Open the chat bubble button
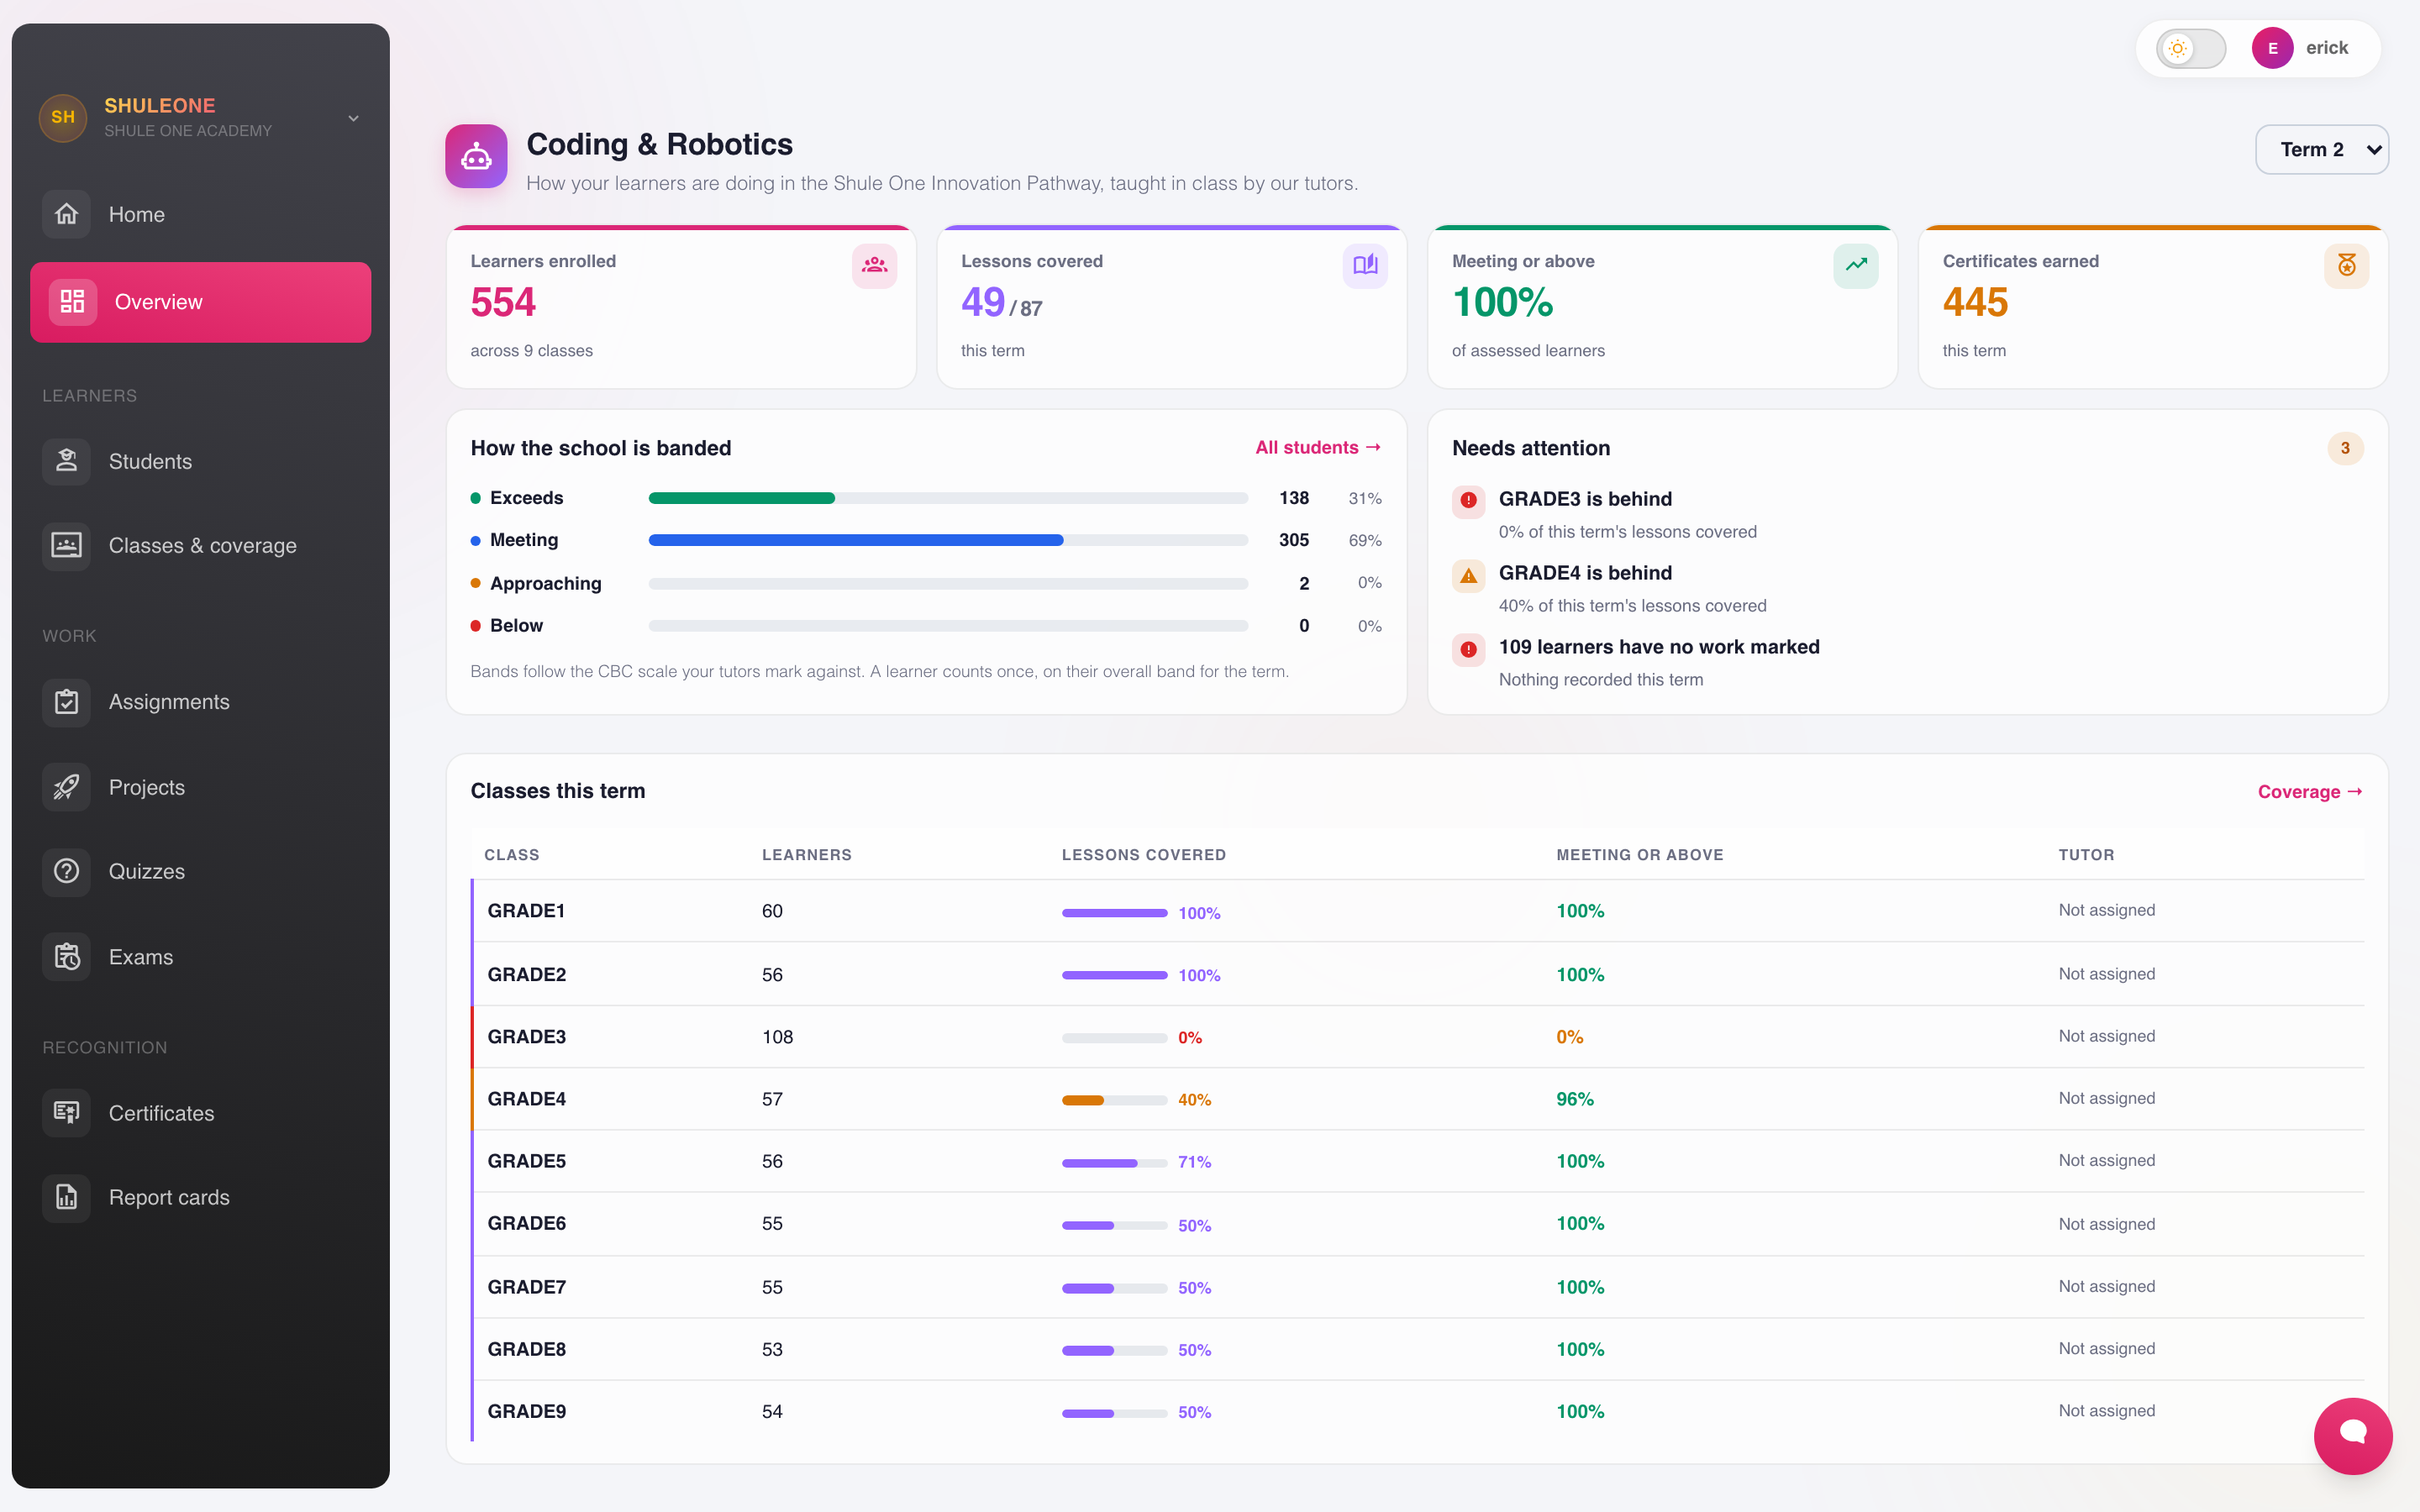Screen dimensions: 2420x1512 tap(2352, 1435)
